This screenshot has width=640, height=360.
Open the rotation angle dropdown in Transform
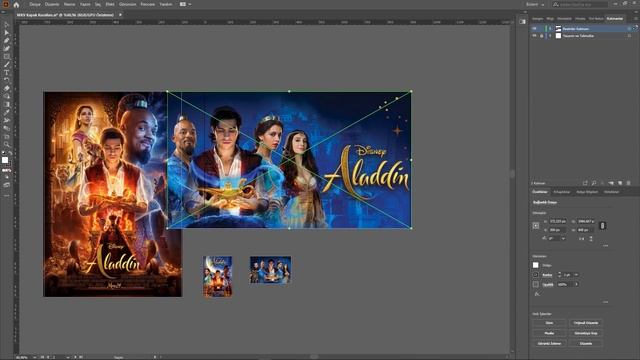coord(563,238)
